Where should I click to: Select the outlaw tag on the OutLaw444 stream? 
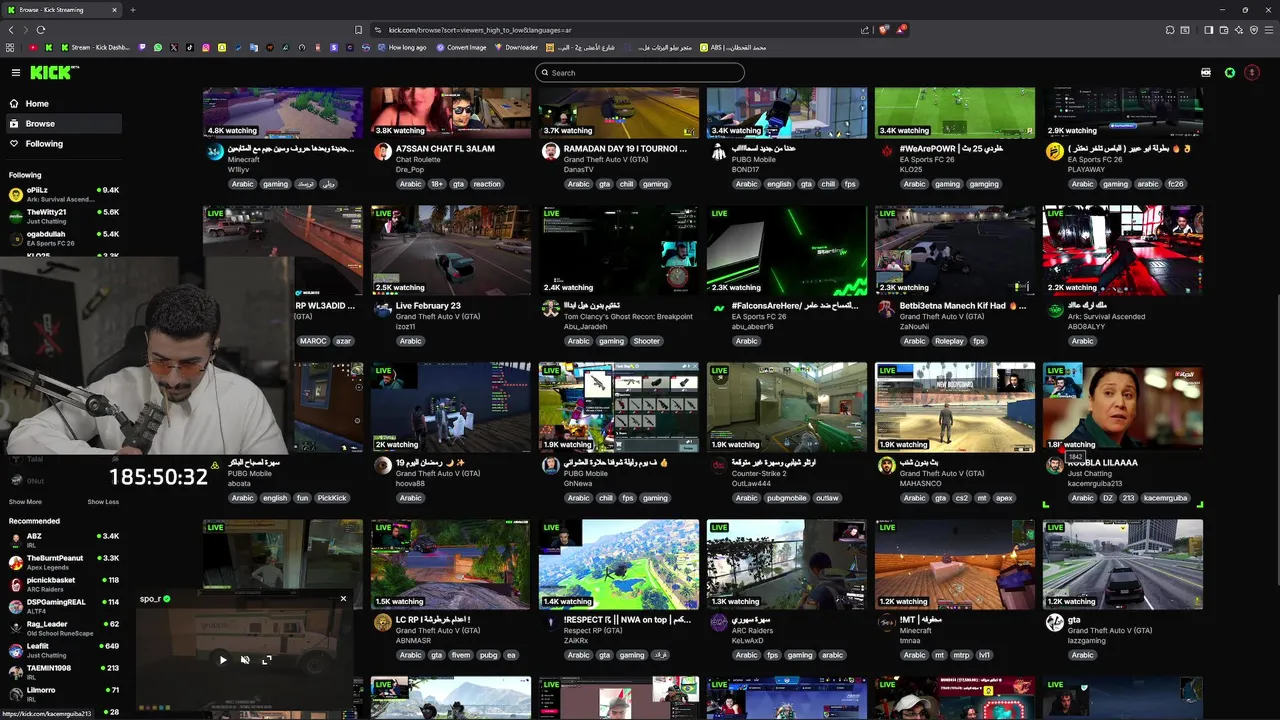827,498
